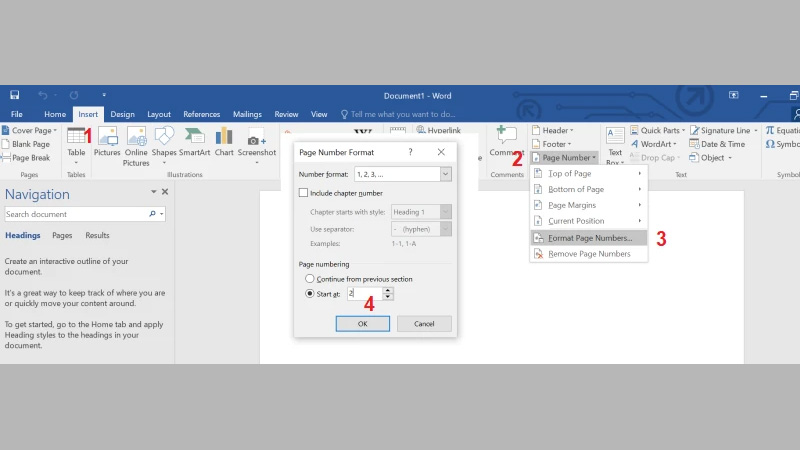The height and width of the screenshot is (450, 800).
Task: Switch to the Design ribbon tab
Action: 122,115
